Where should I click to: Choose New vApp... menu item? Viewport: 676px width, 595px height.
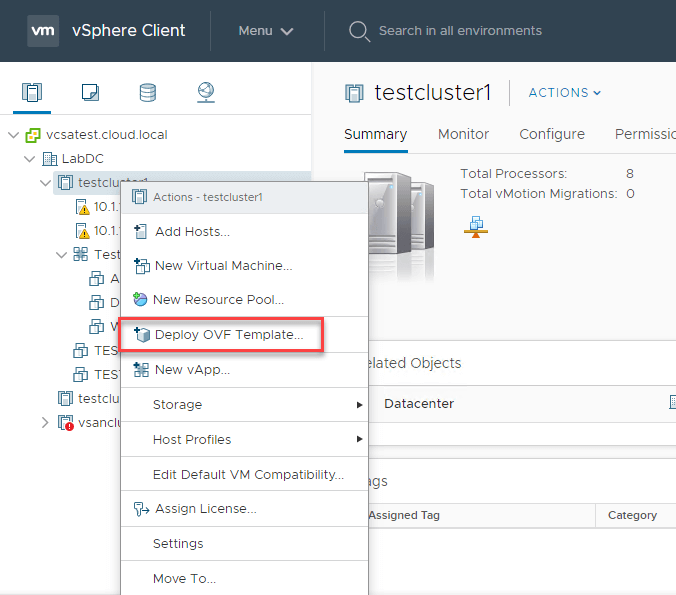[244, 370]
